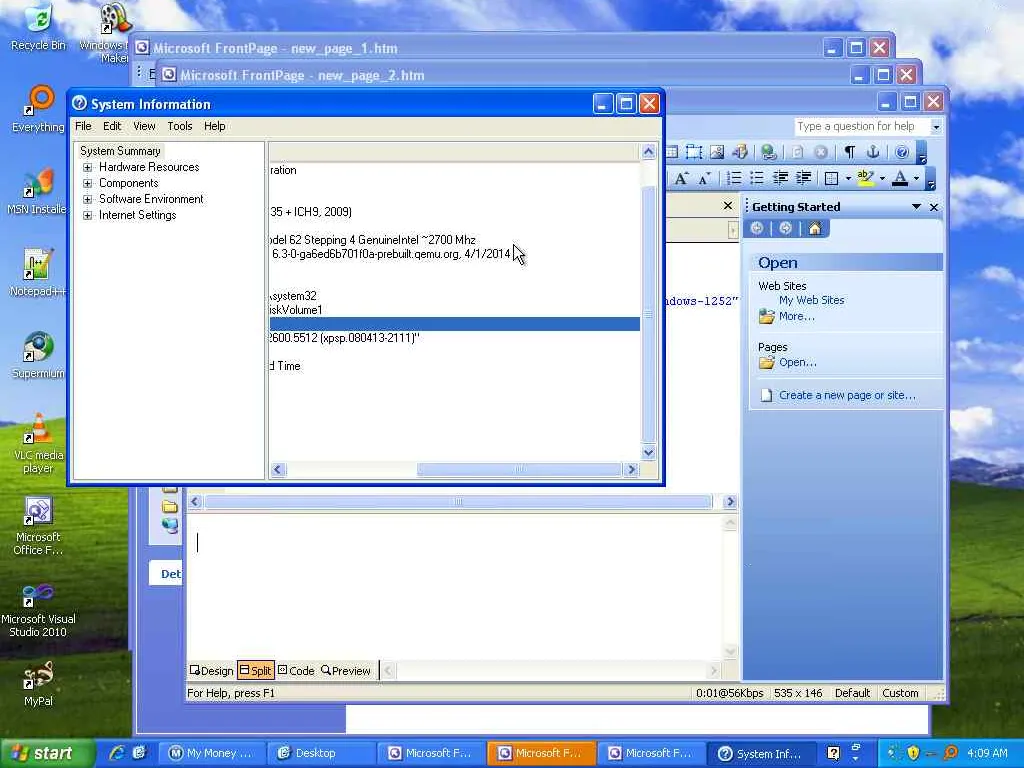Click the Insert Layer icon in FrontPage toolbar
This screenshot has width=1024, height=768.
[x=694, y=152]
